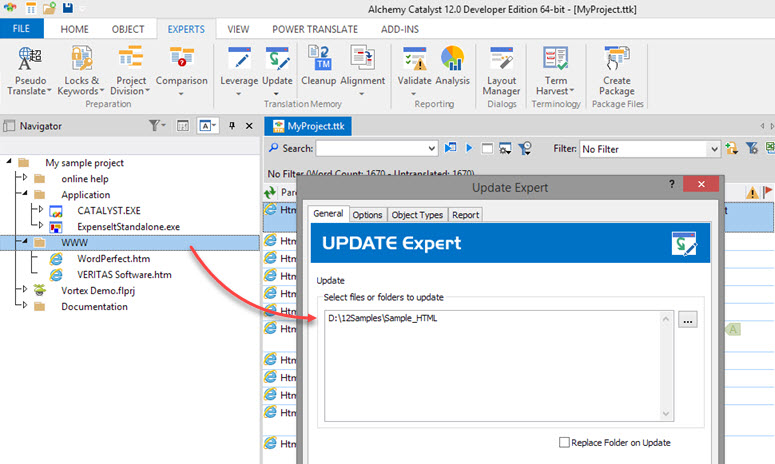Viewport: 775px width, 464px height.
Task: Expand the online help folder
Action: pyautogui.click(x=25, y=177)
